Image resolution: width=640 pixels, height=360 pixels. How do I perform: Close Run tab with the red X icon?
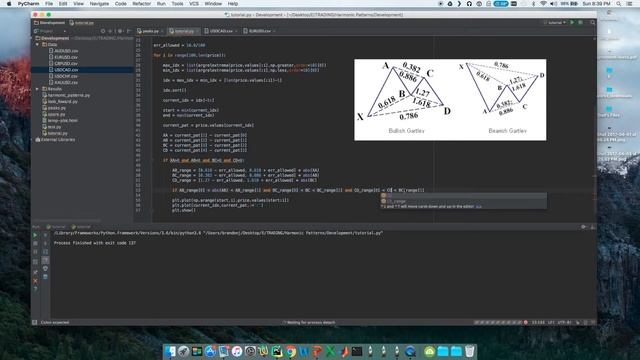click(x=35, y=281)
